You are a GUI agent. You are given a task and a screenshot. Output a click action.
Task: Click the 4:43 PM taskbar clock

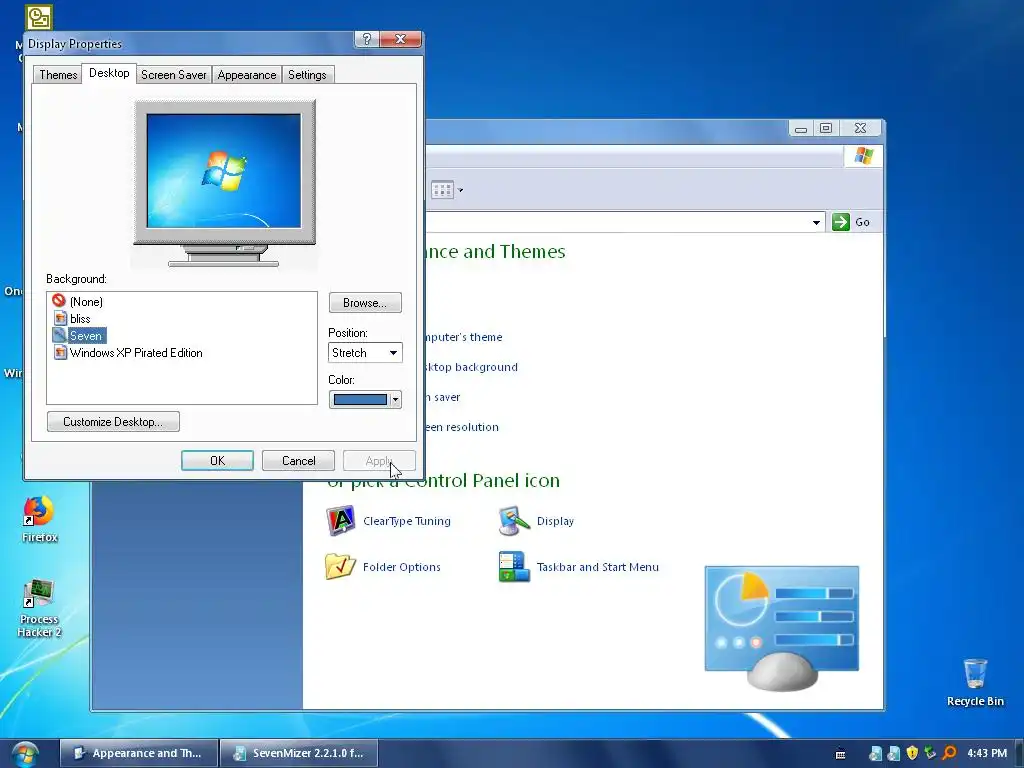tap(987, 753)
